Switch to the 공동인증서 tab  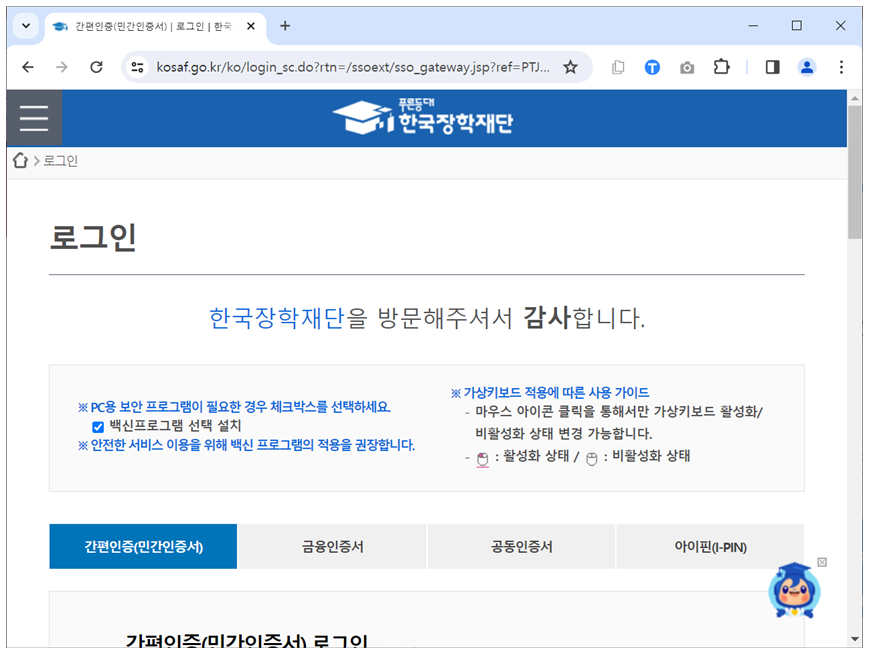point(522,546)
